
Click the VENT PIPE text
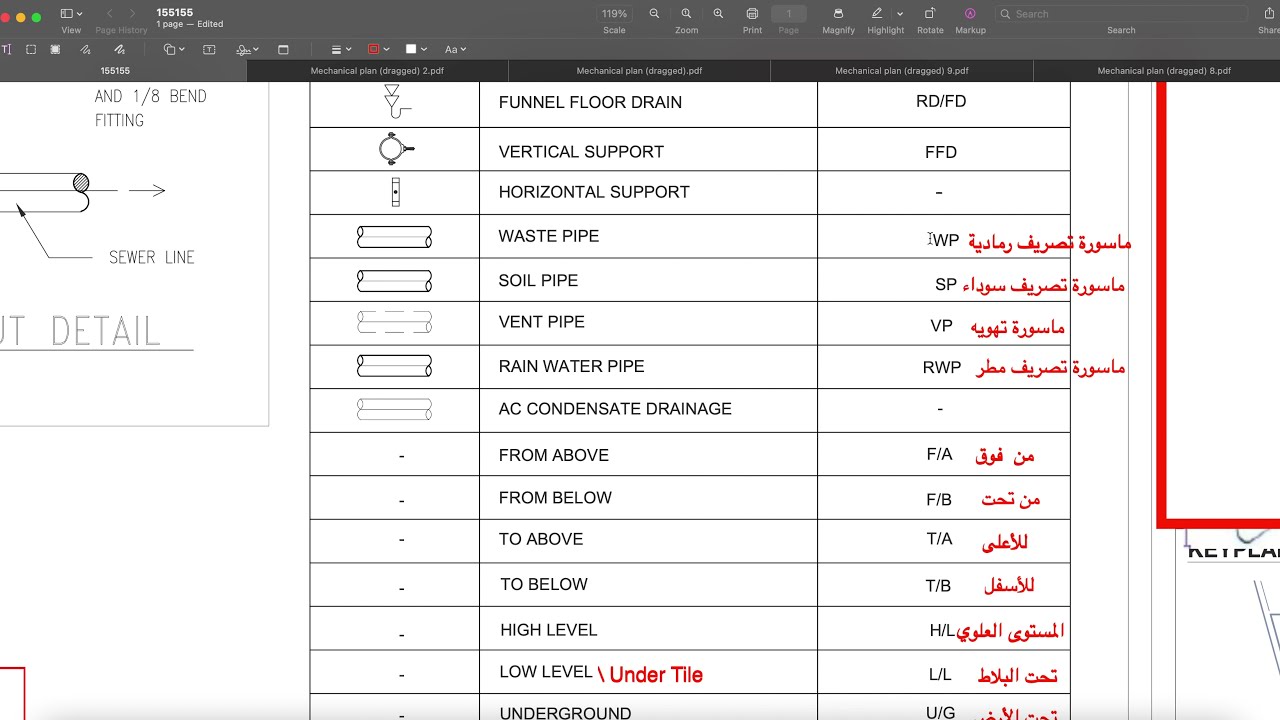click(541, 322)
